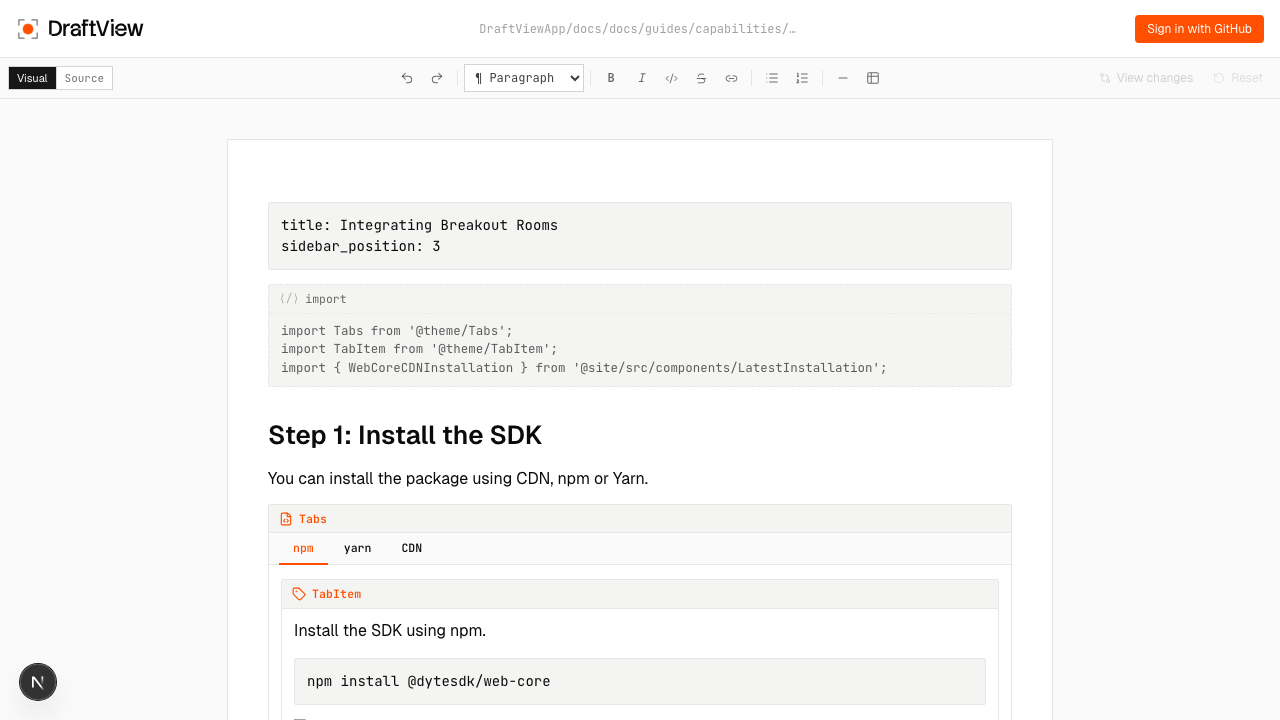Insert a table
The image size is (1280, 720).
[x=873, y=78]
